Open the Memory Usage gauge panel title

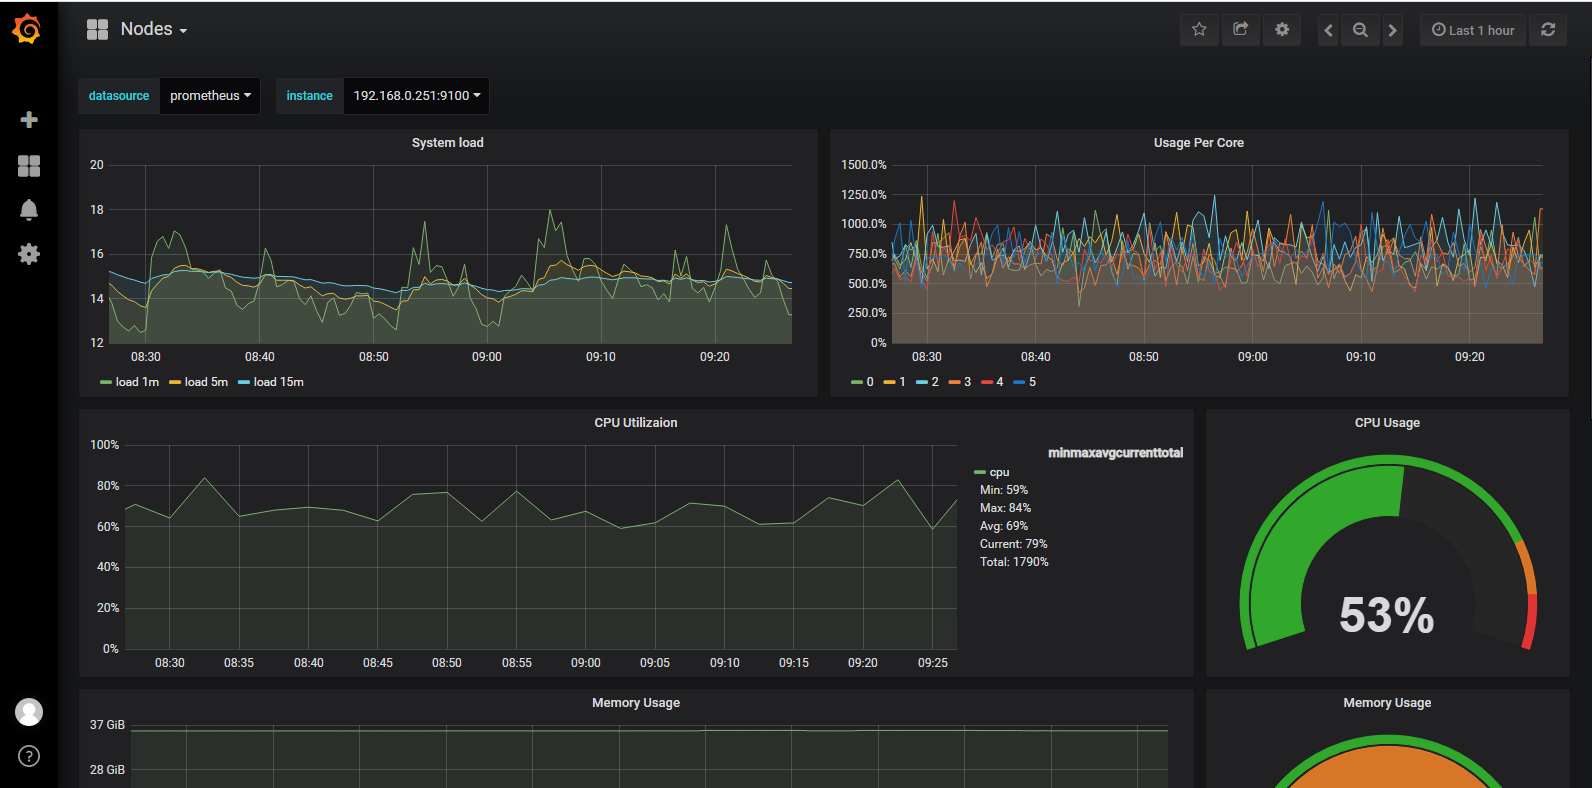(1387, 703)
